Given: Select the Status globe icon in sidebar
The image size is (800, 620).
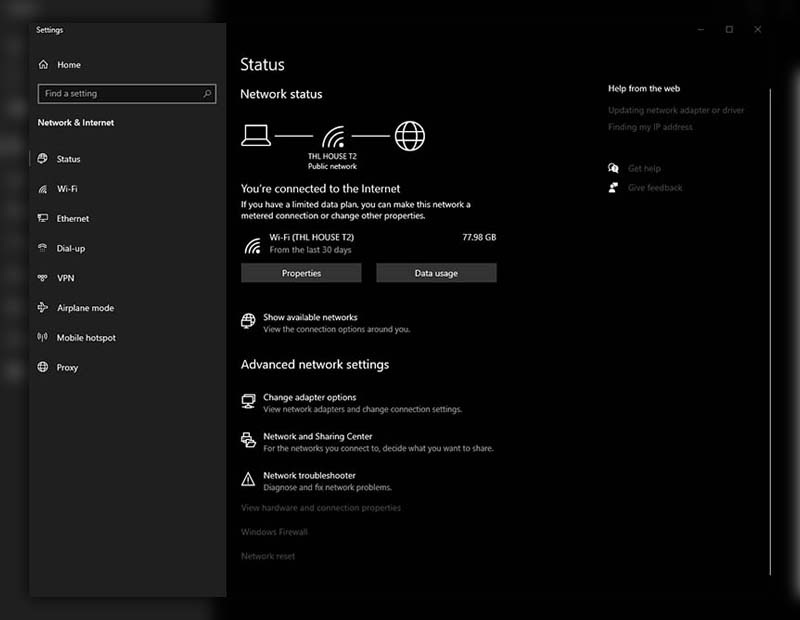Looking at the screenshot, I should coord(43,159).
